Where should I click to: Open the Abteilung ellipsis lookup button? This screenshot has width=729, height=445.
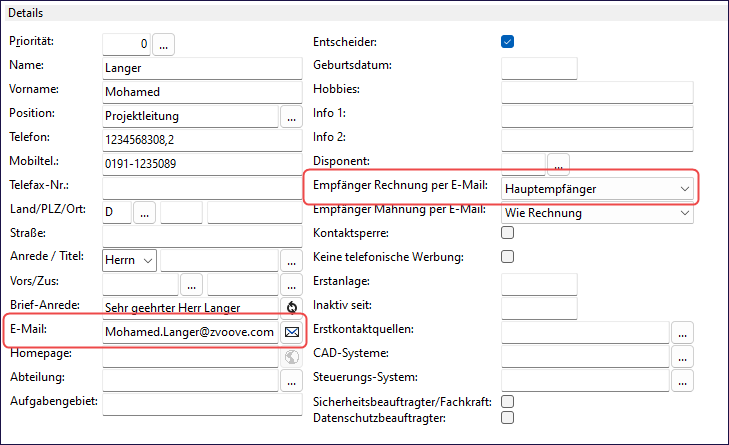292,381
